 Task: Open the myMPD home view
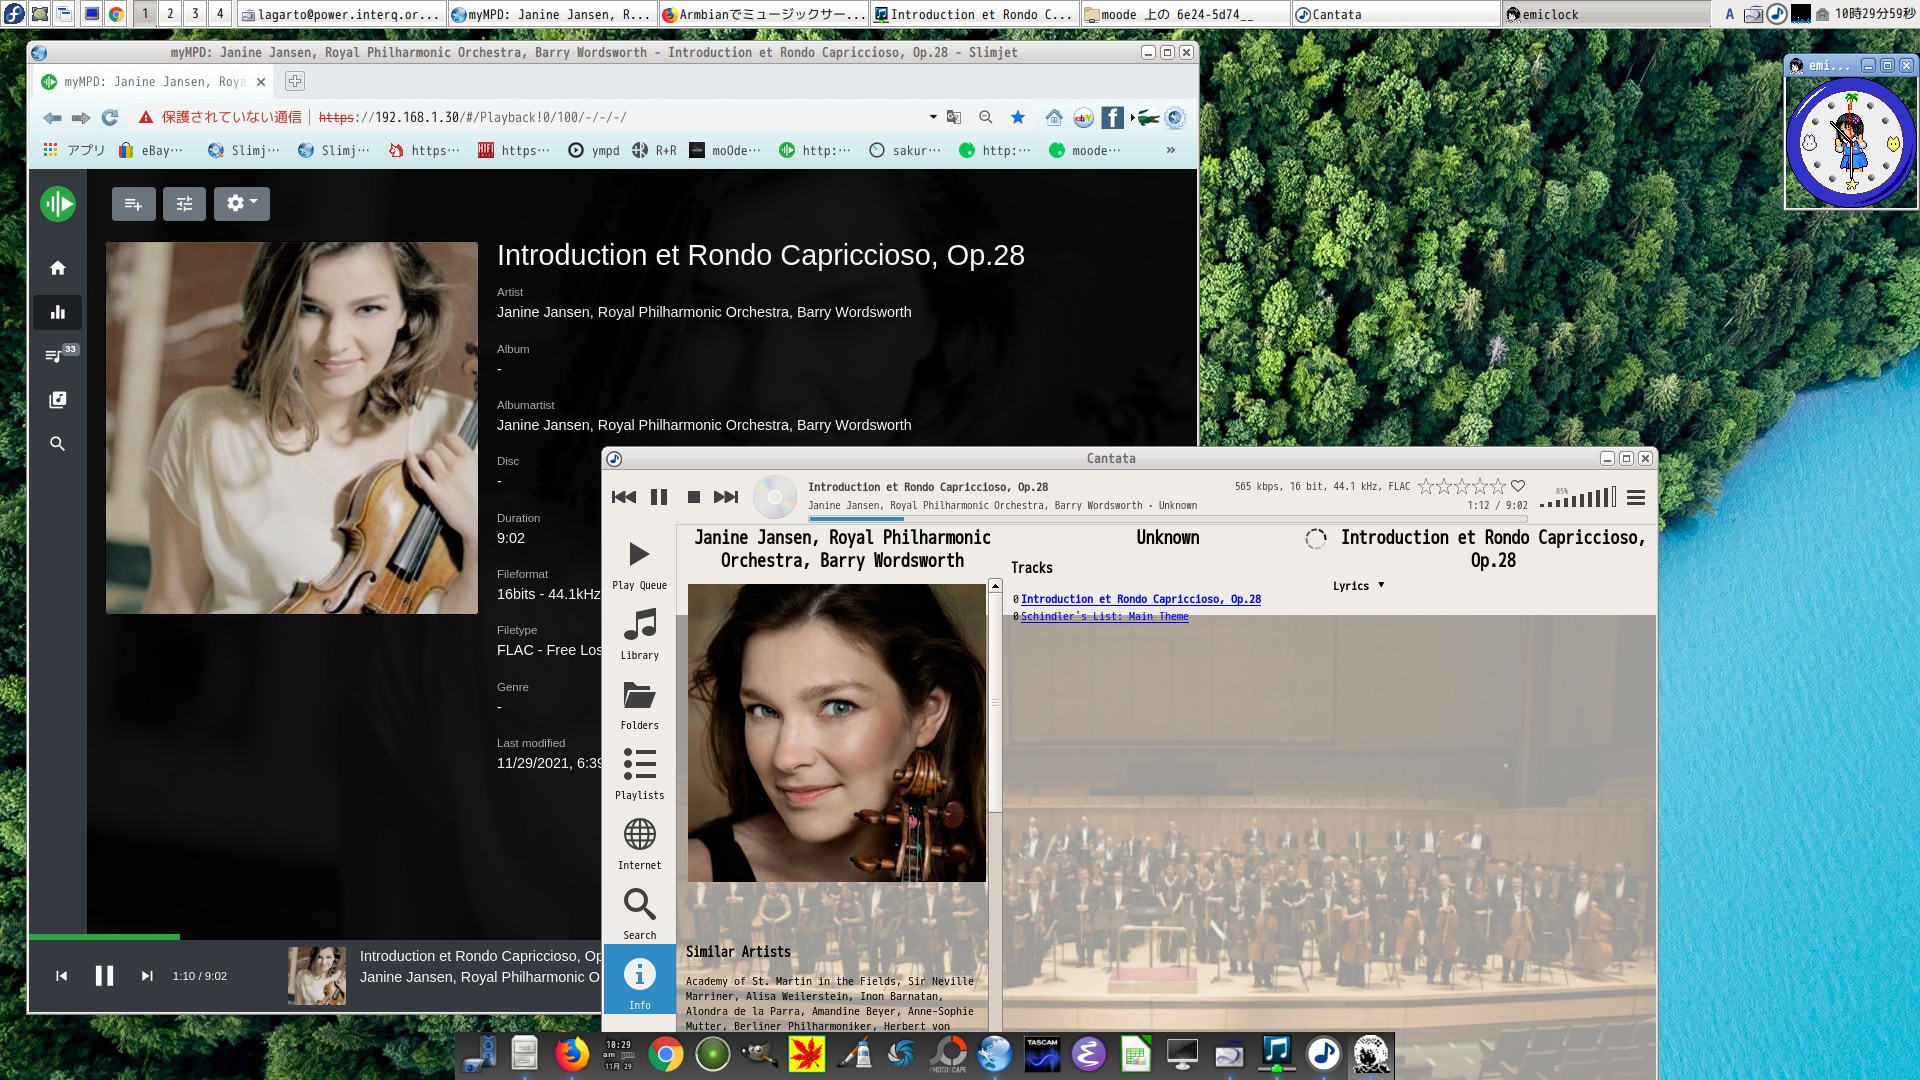coord(58,268)
